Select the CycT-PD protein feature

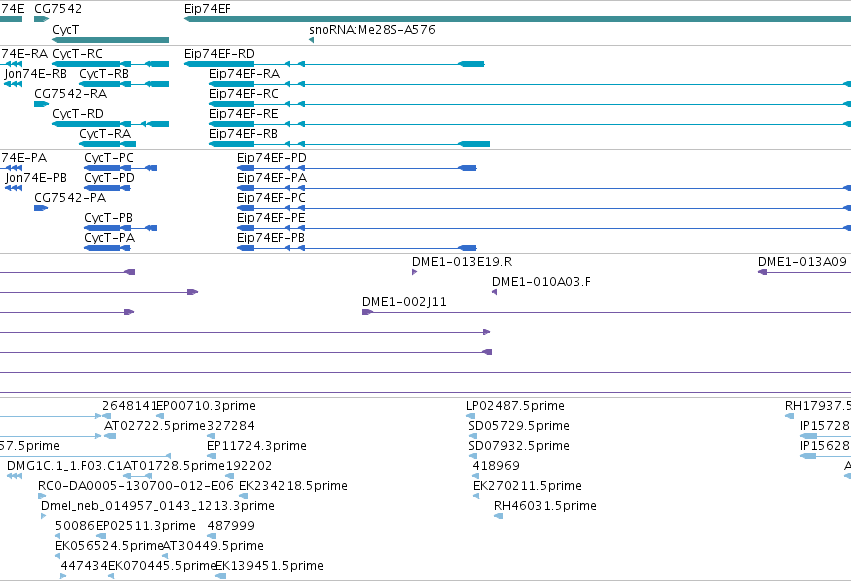[107, 188]
